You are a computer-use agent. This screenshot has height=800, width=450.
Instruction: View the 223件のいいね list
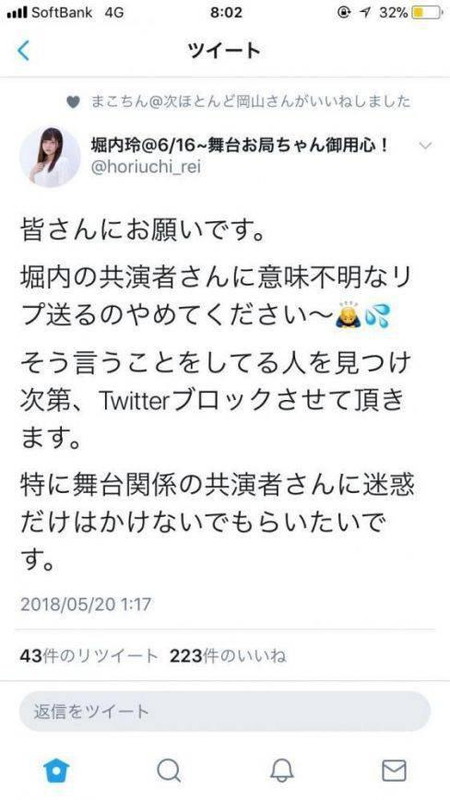[228, 656]
